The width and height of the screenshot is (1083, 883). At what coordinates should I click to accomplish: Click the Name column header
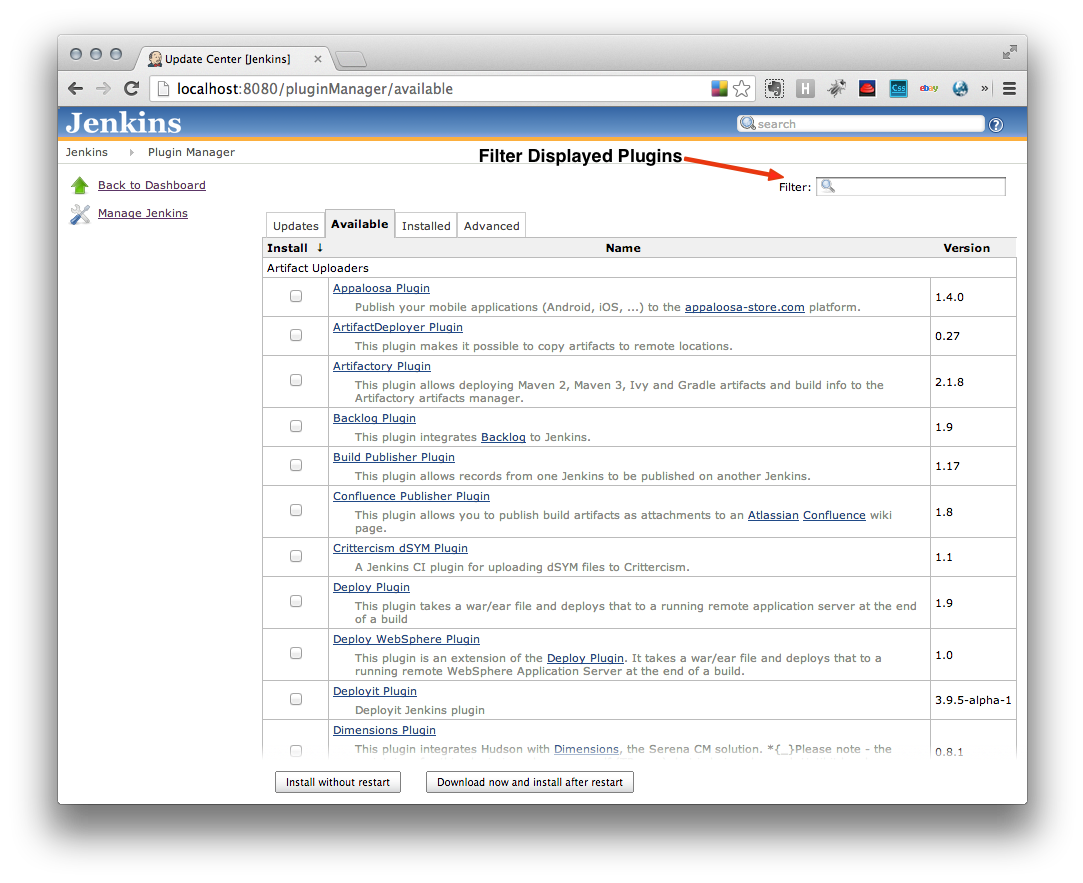(x=623, y=248)
